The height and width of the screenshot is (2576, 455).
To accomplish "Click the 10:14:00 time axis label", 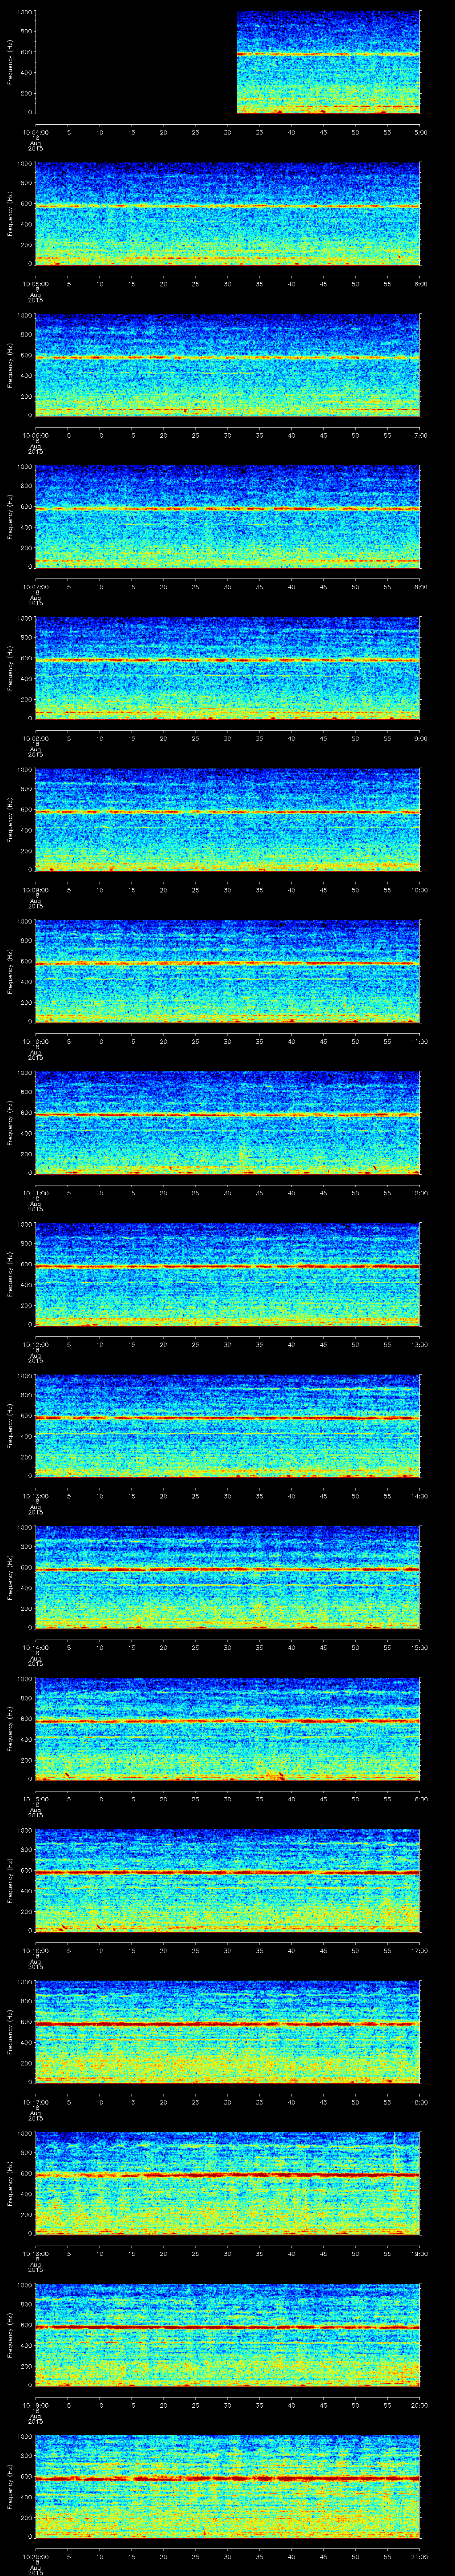I will pos(35,1647).
